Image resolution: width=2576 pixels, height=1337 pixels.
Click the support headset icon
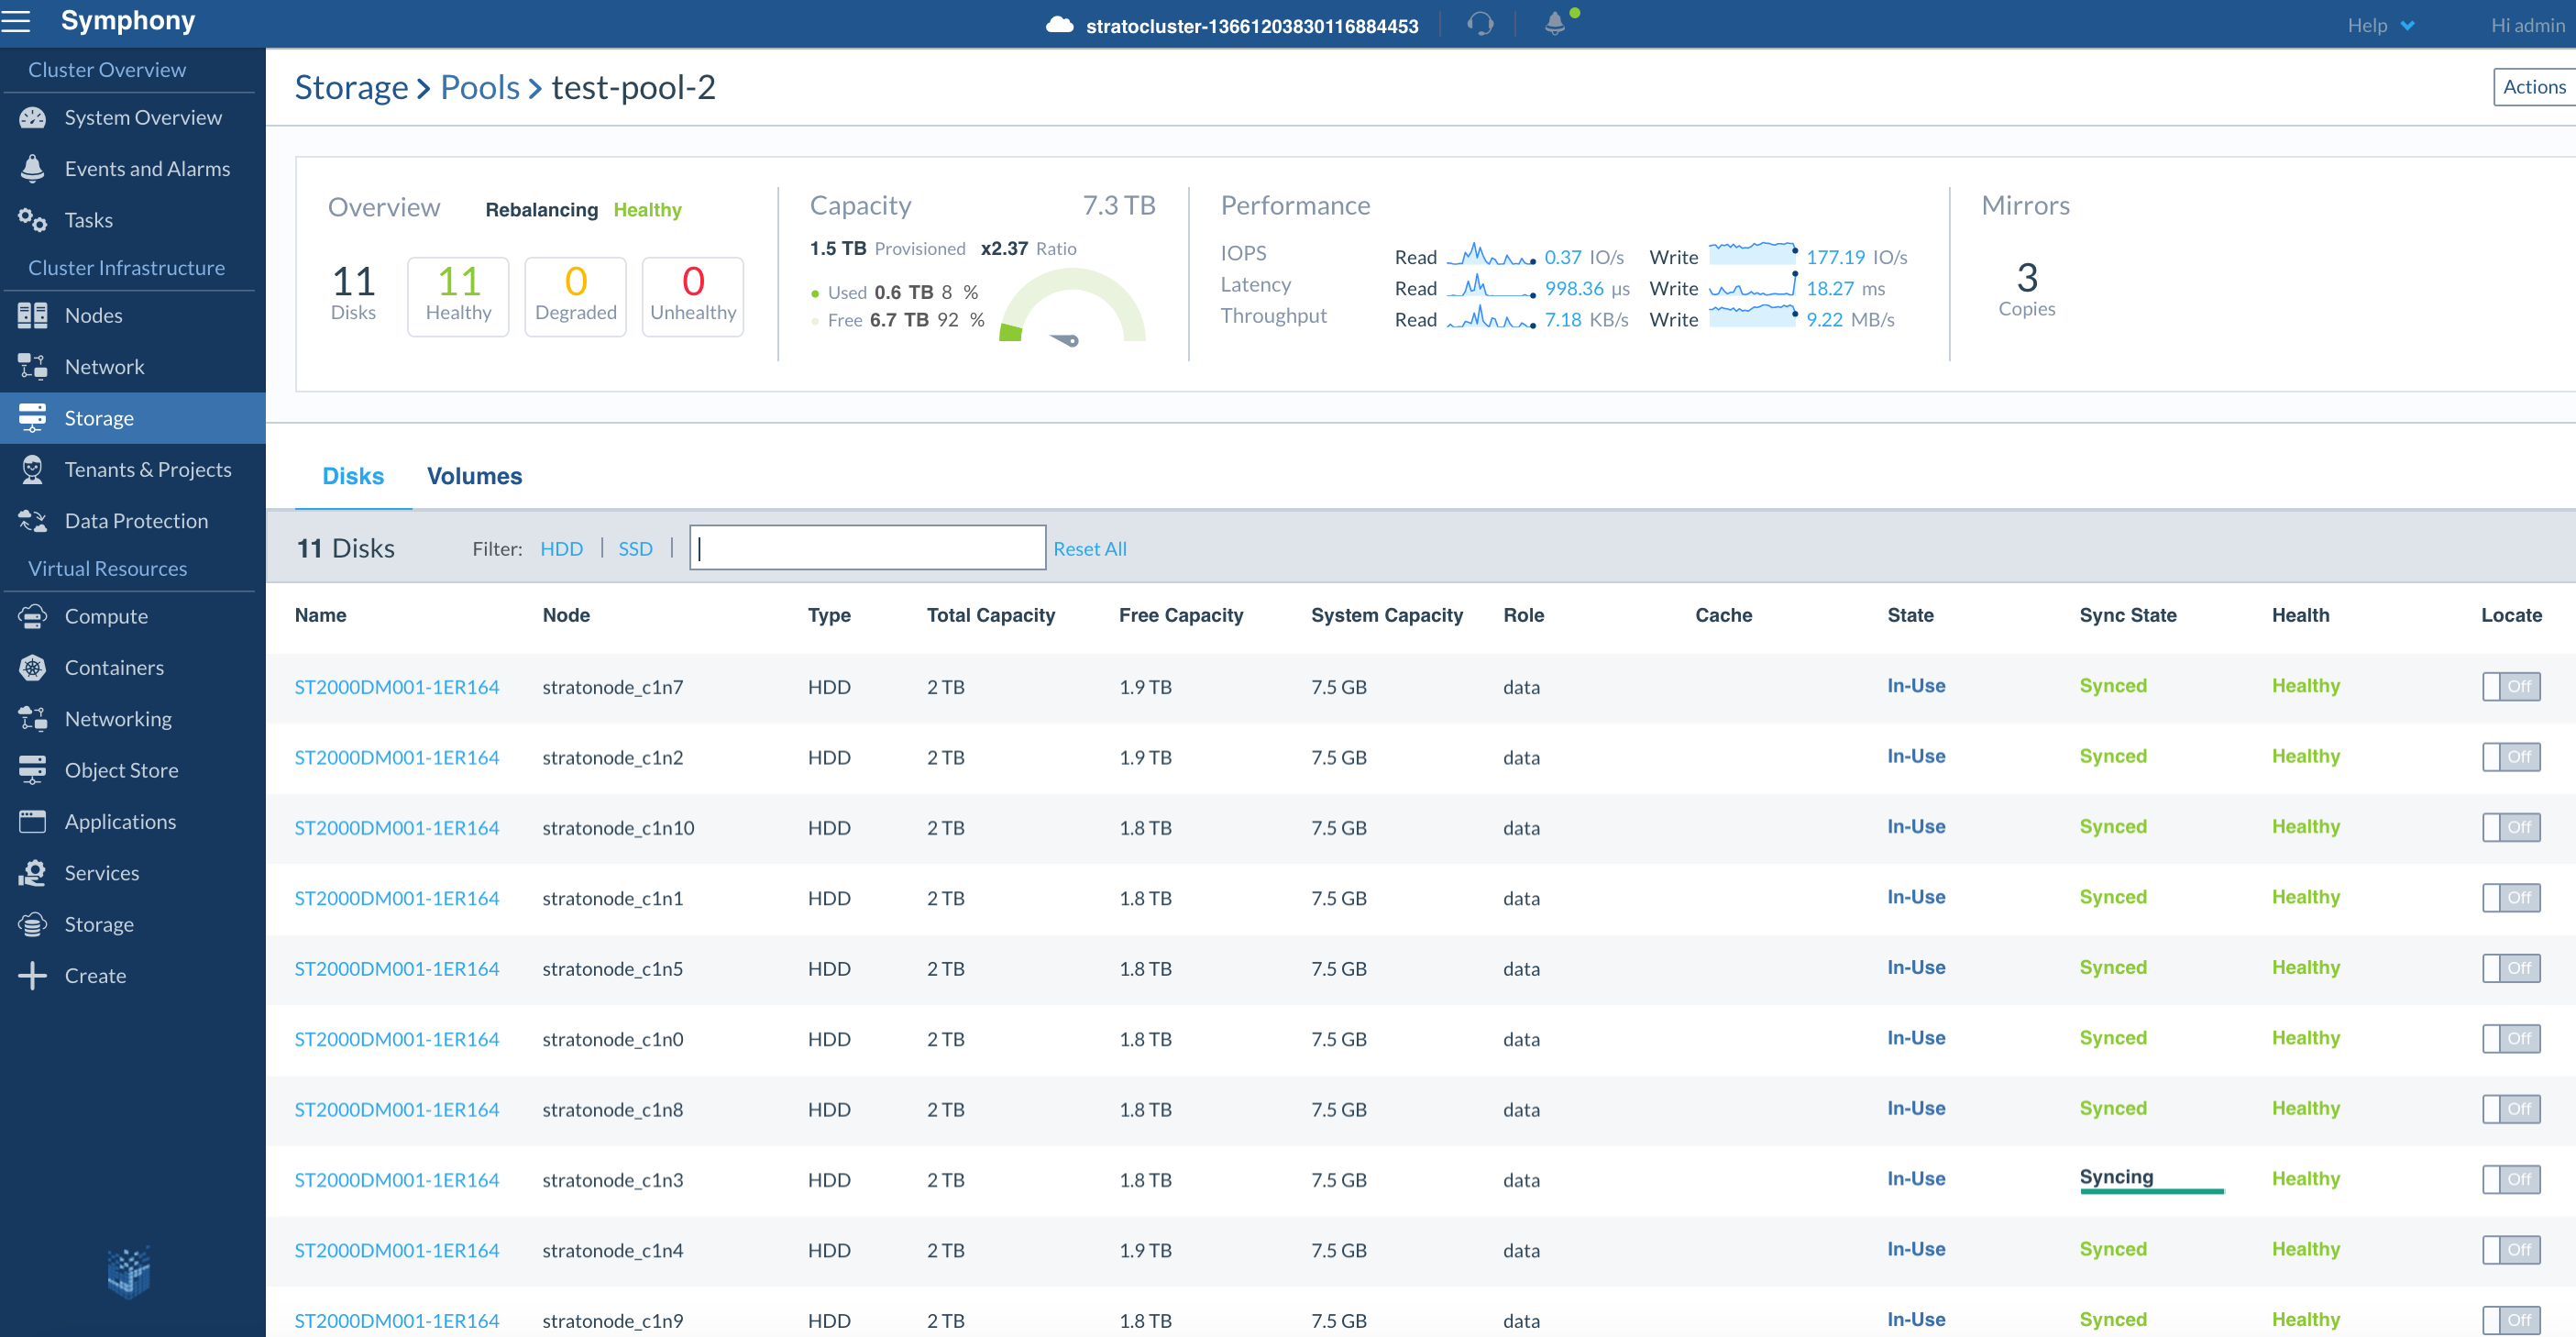pyautogui.click(x=1480, y=24)
